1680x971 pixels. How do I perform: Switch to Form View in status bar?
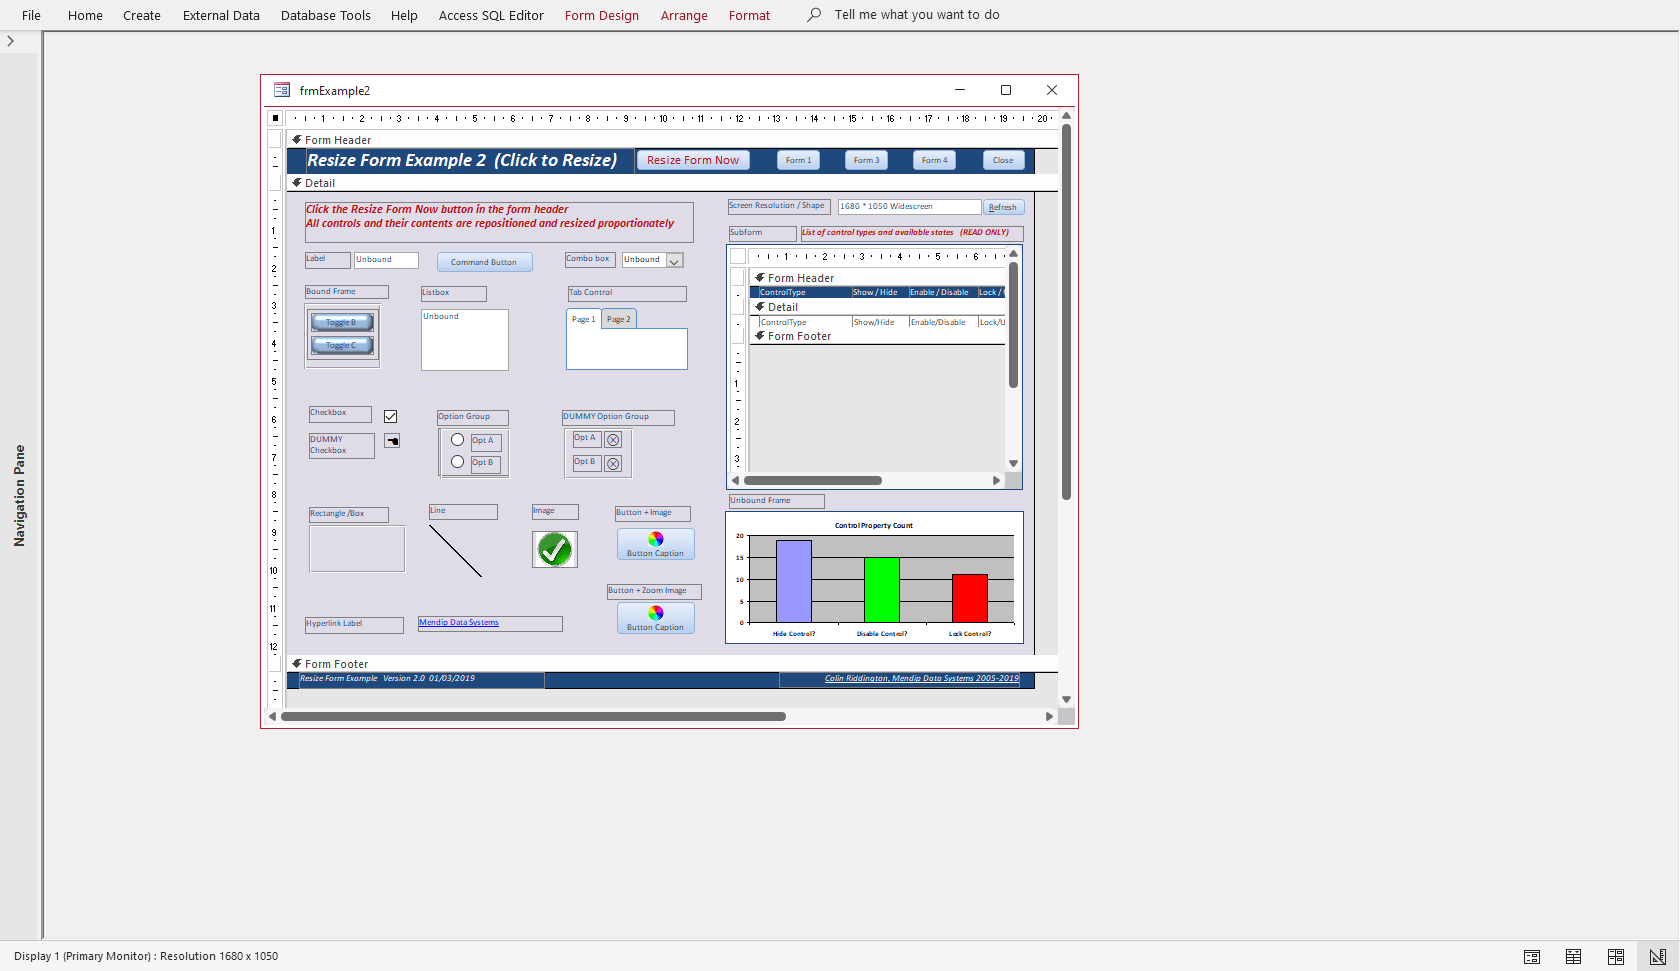pyautogui.click(x=1532, y=956)
